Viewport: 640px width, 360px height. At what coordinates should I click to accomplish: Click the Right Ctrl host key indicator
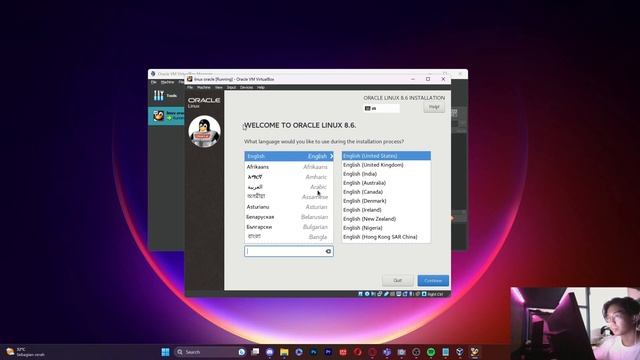tap(435, 294)
